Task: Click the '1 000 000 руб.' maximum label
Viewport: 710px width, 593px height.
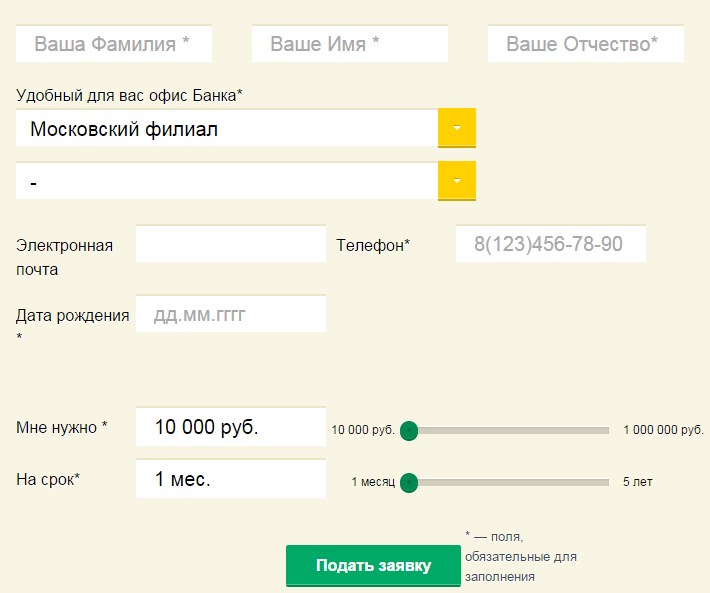Action: point(663,430)
